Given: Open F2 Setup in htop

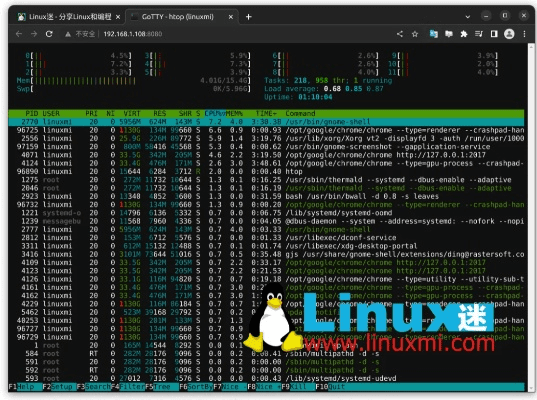Looking at the screenshot, I should point(60,387).
